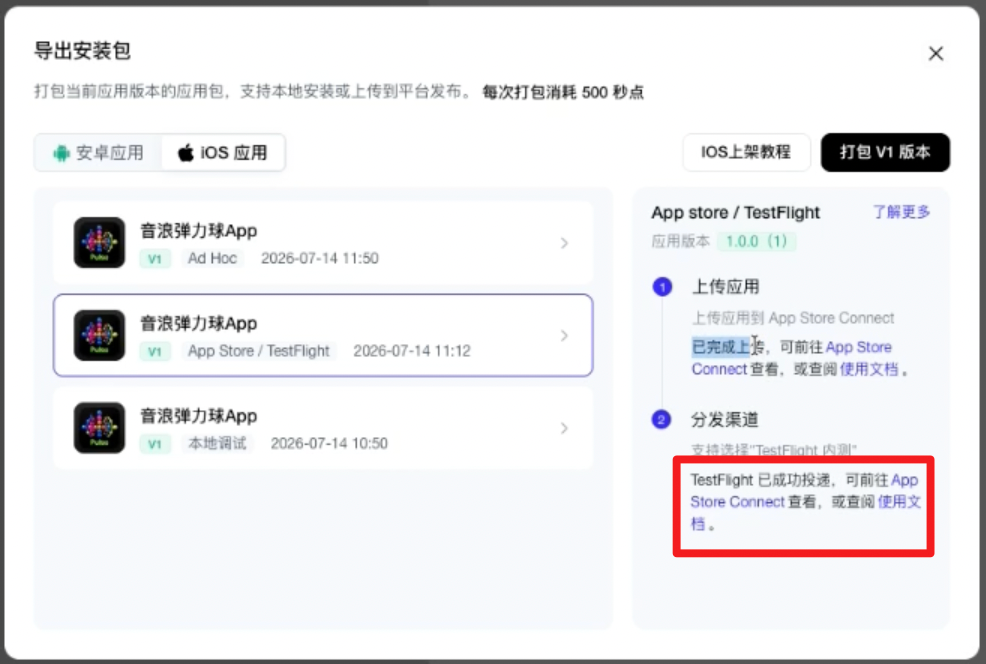
Task: Expand the Ad Hoc build entry chevron
Action: 564,243
